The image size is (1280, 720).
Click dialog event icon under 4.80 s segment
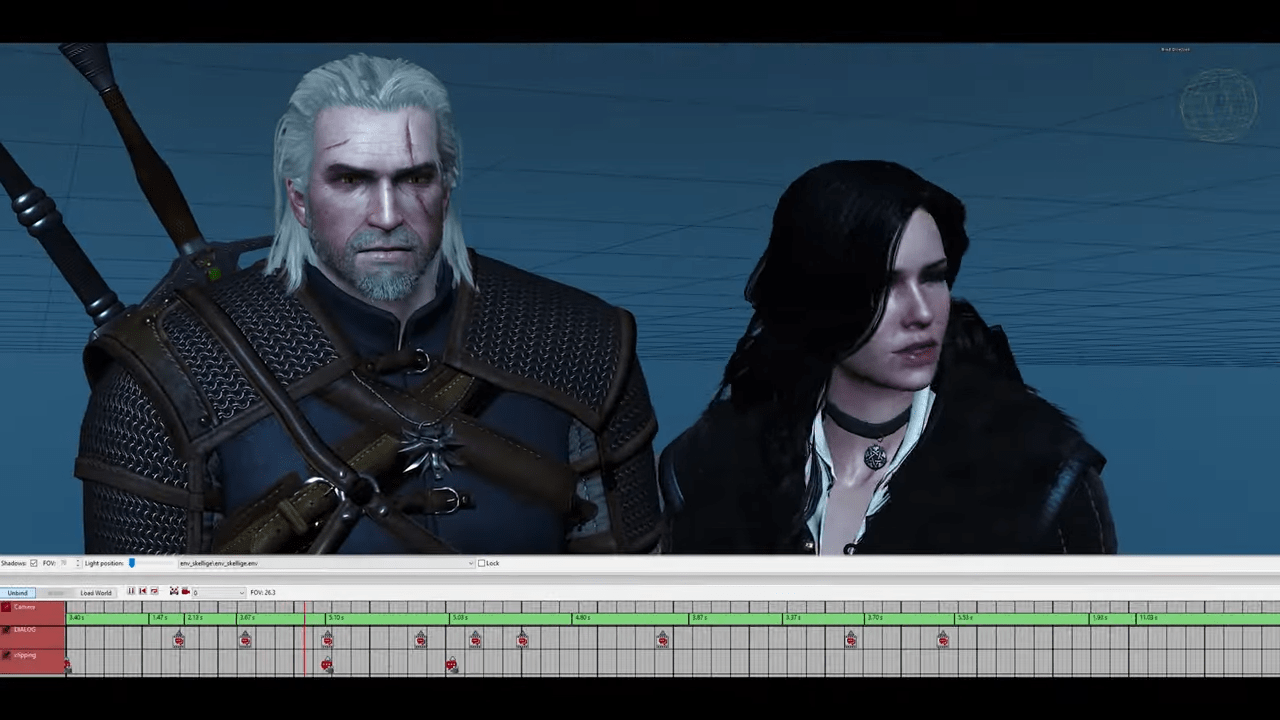[662, 638]
